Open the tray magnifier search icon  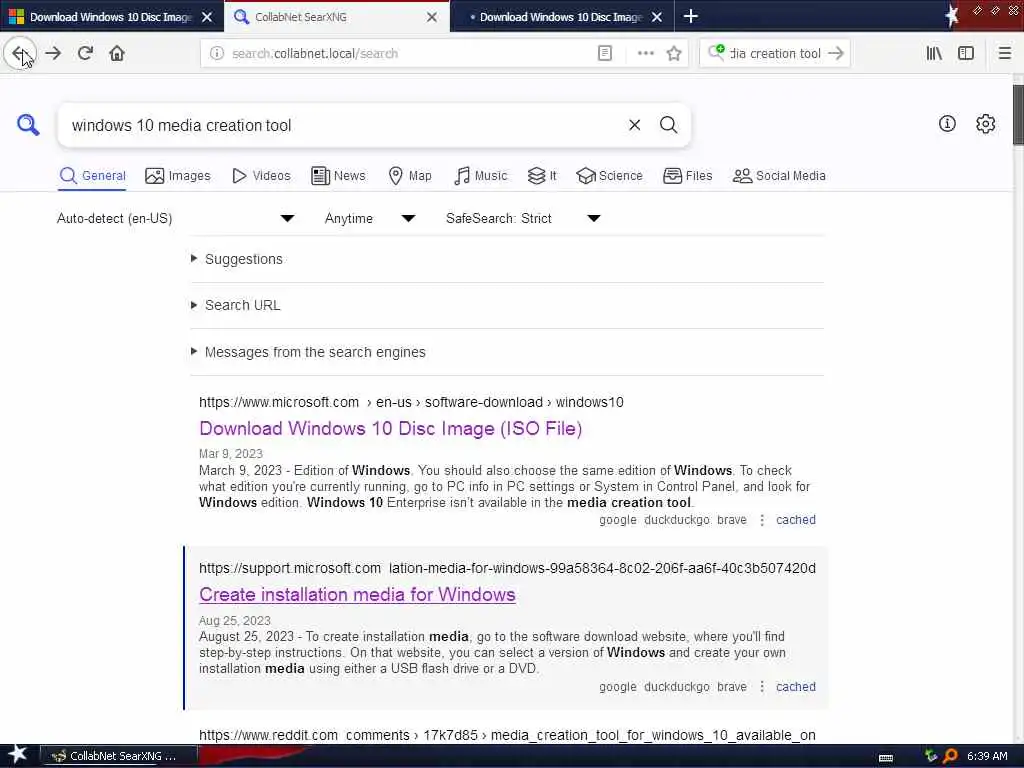[950, 756]
